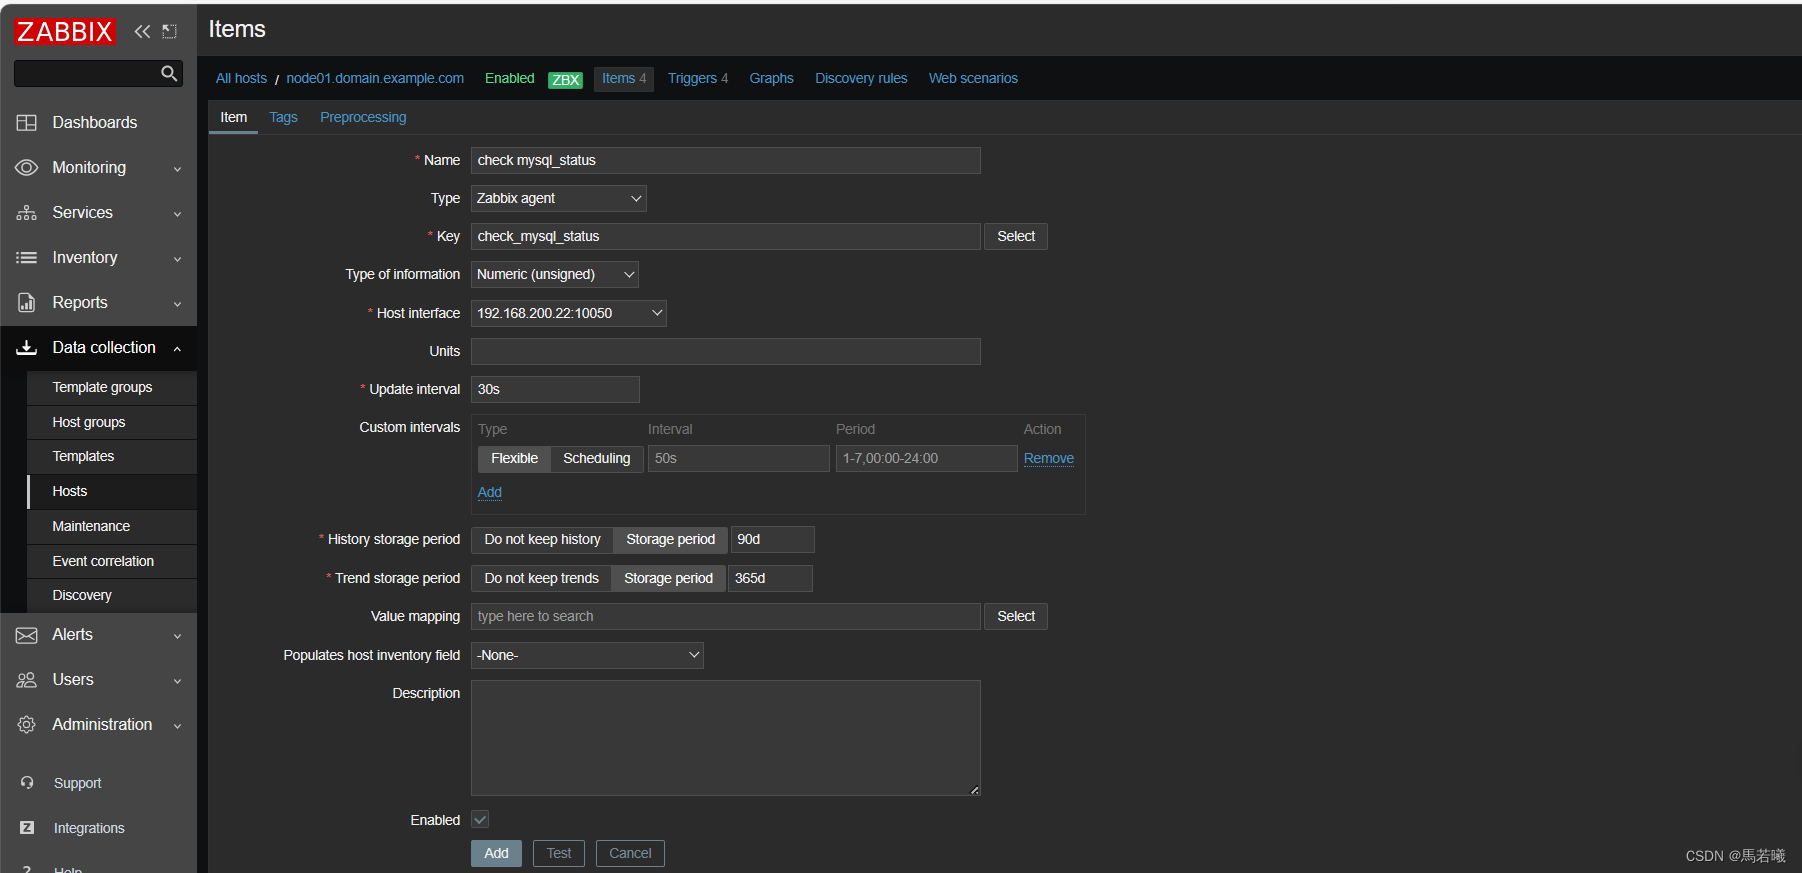Click the Reports chart icon
1802x873 pixels.
(27, 302)
